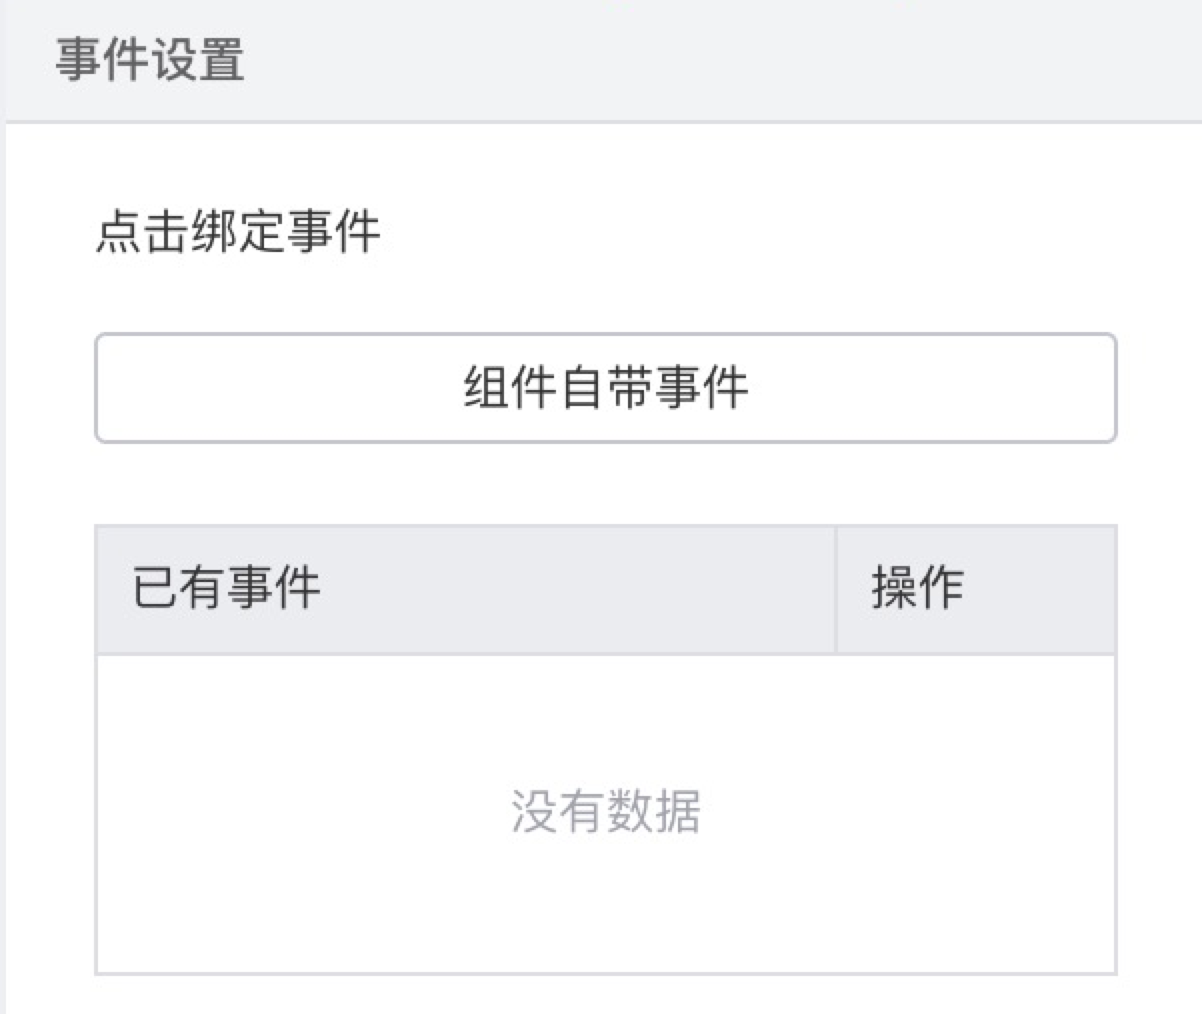
Task: Select the 事件设置 panel title
Action: click(150, 60)
